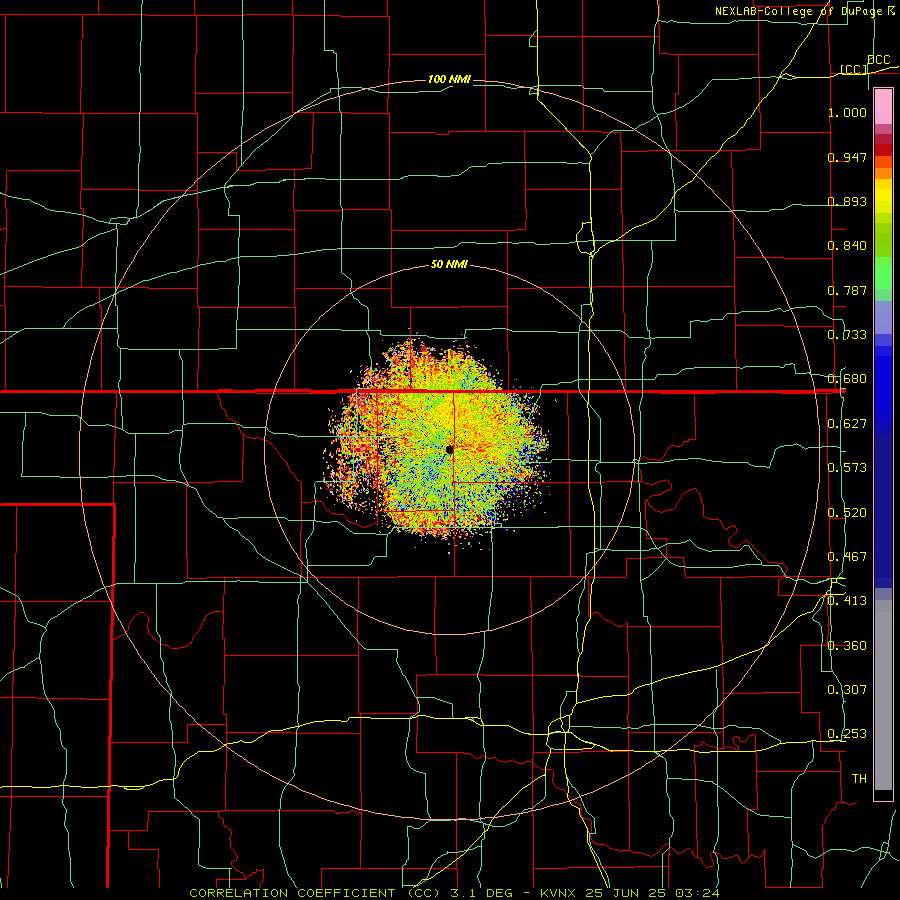Click the 0.520 scale value
900x900 pixels.
(x=847, y=513)
